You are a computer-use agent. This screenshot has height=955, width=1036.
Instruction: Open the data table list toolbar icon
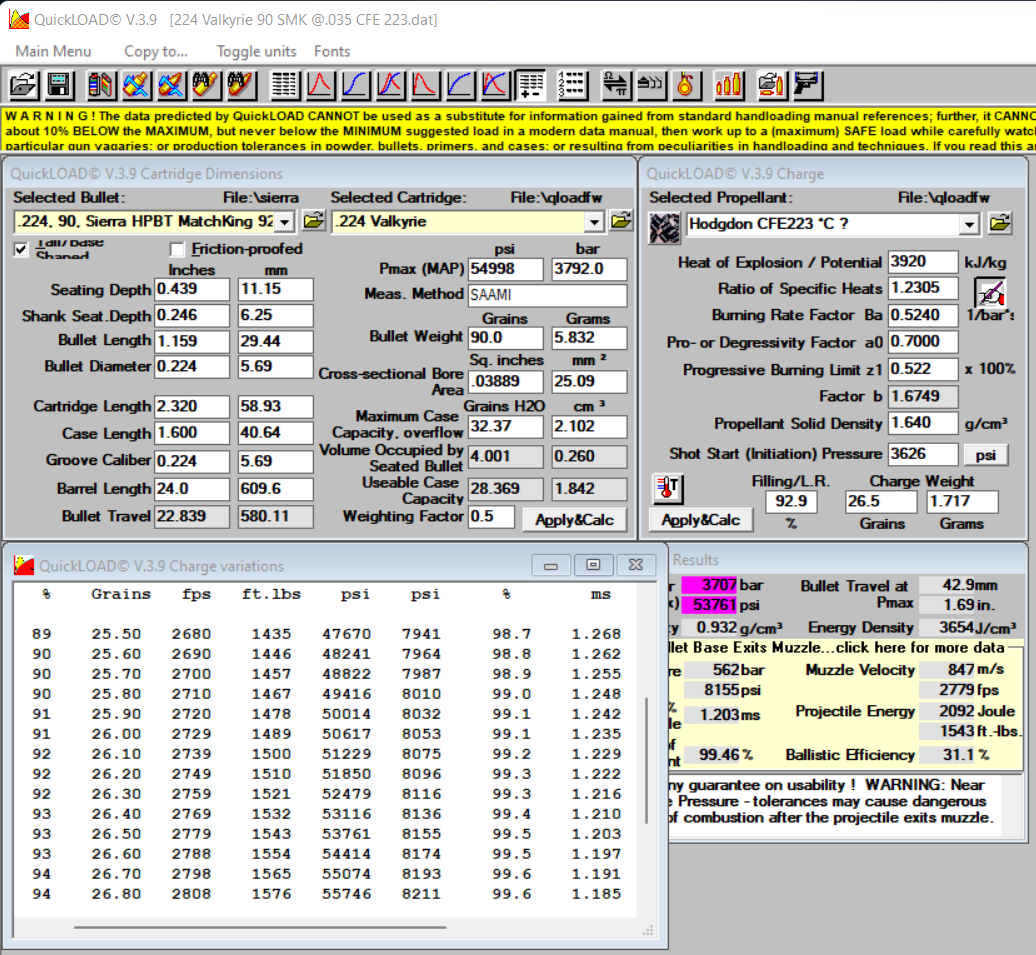[285, 85]
